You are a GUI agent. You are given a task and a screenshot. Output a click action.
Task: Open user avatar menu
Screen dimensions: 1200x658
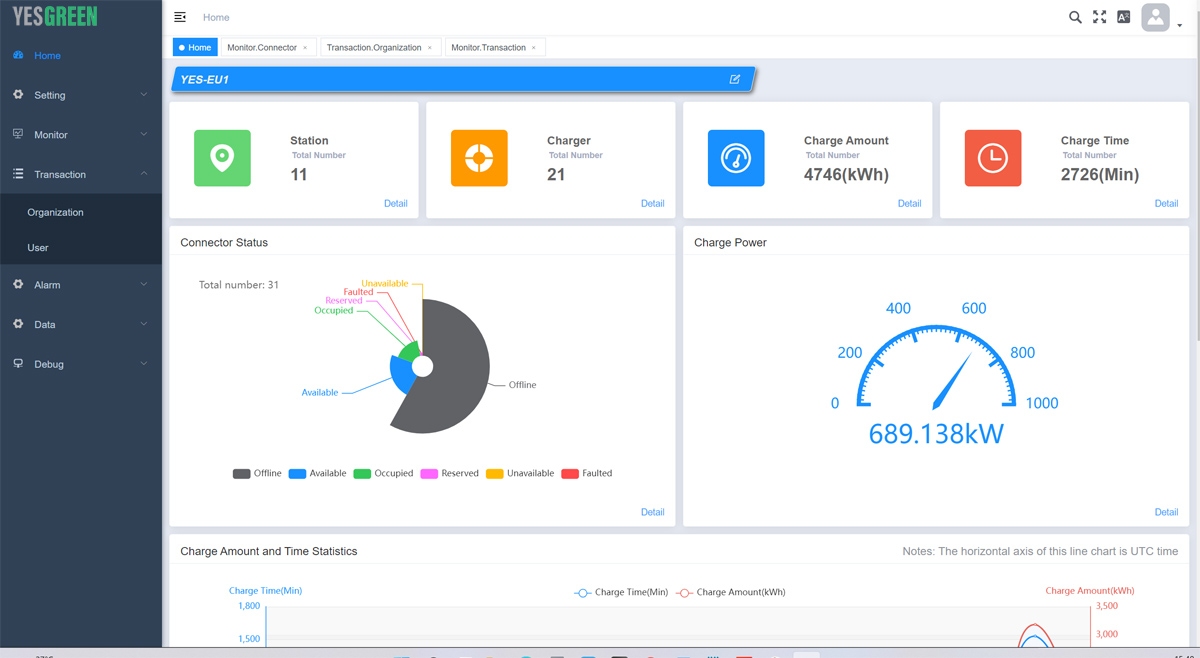pyautogui.click(x=1156, y=17)
